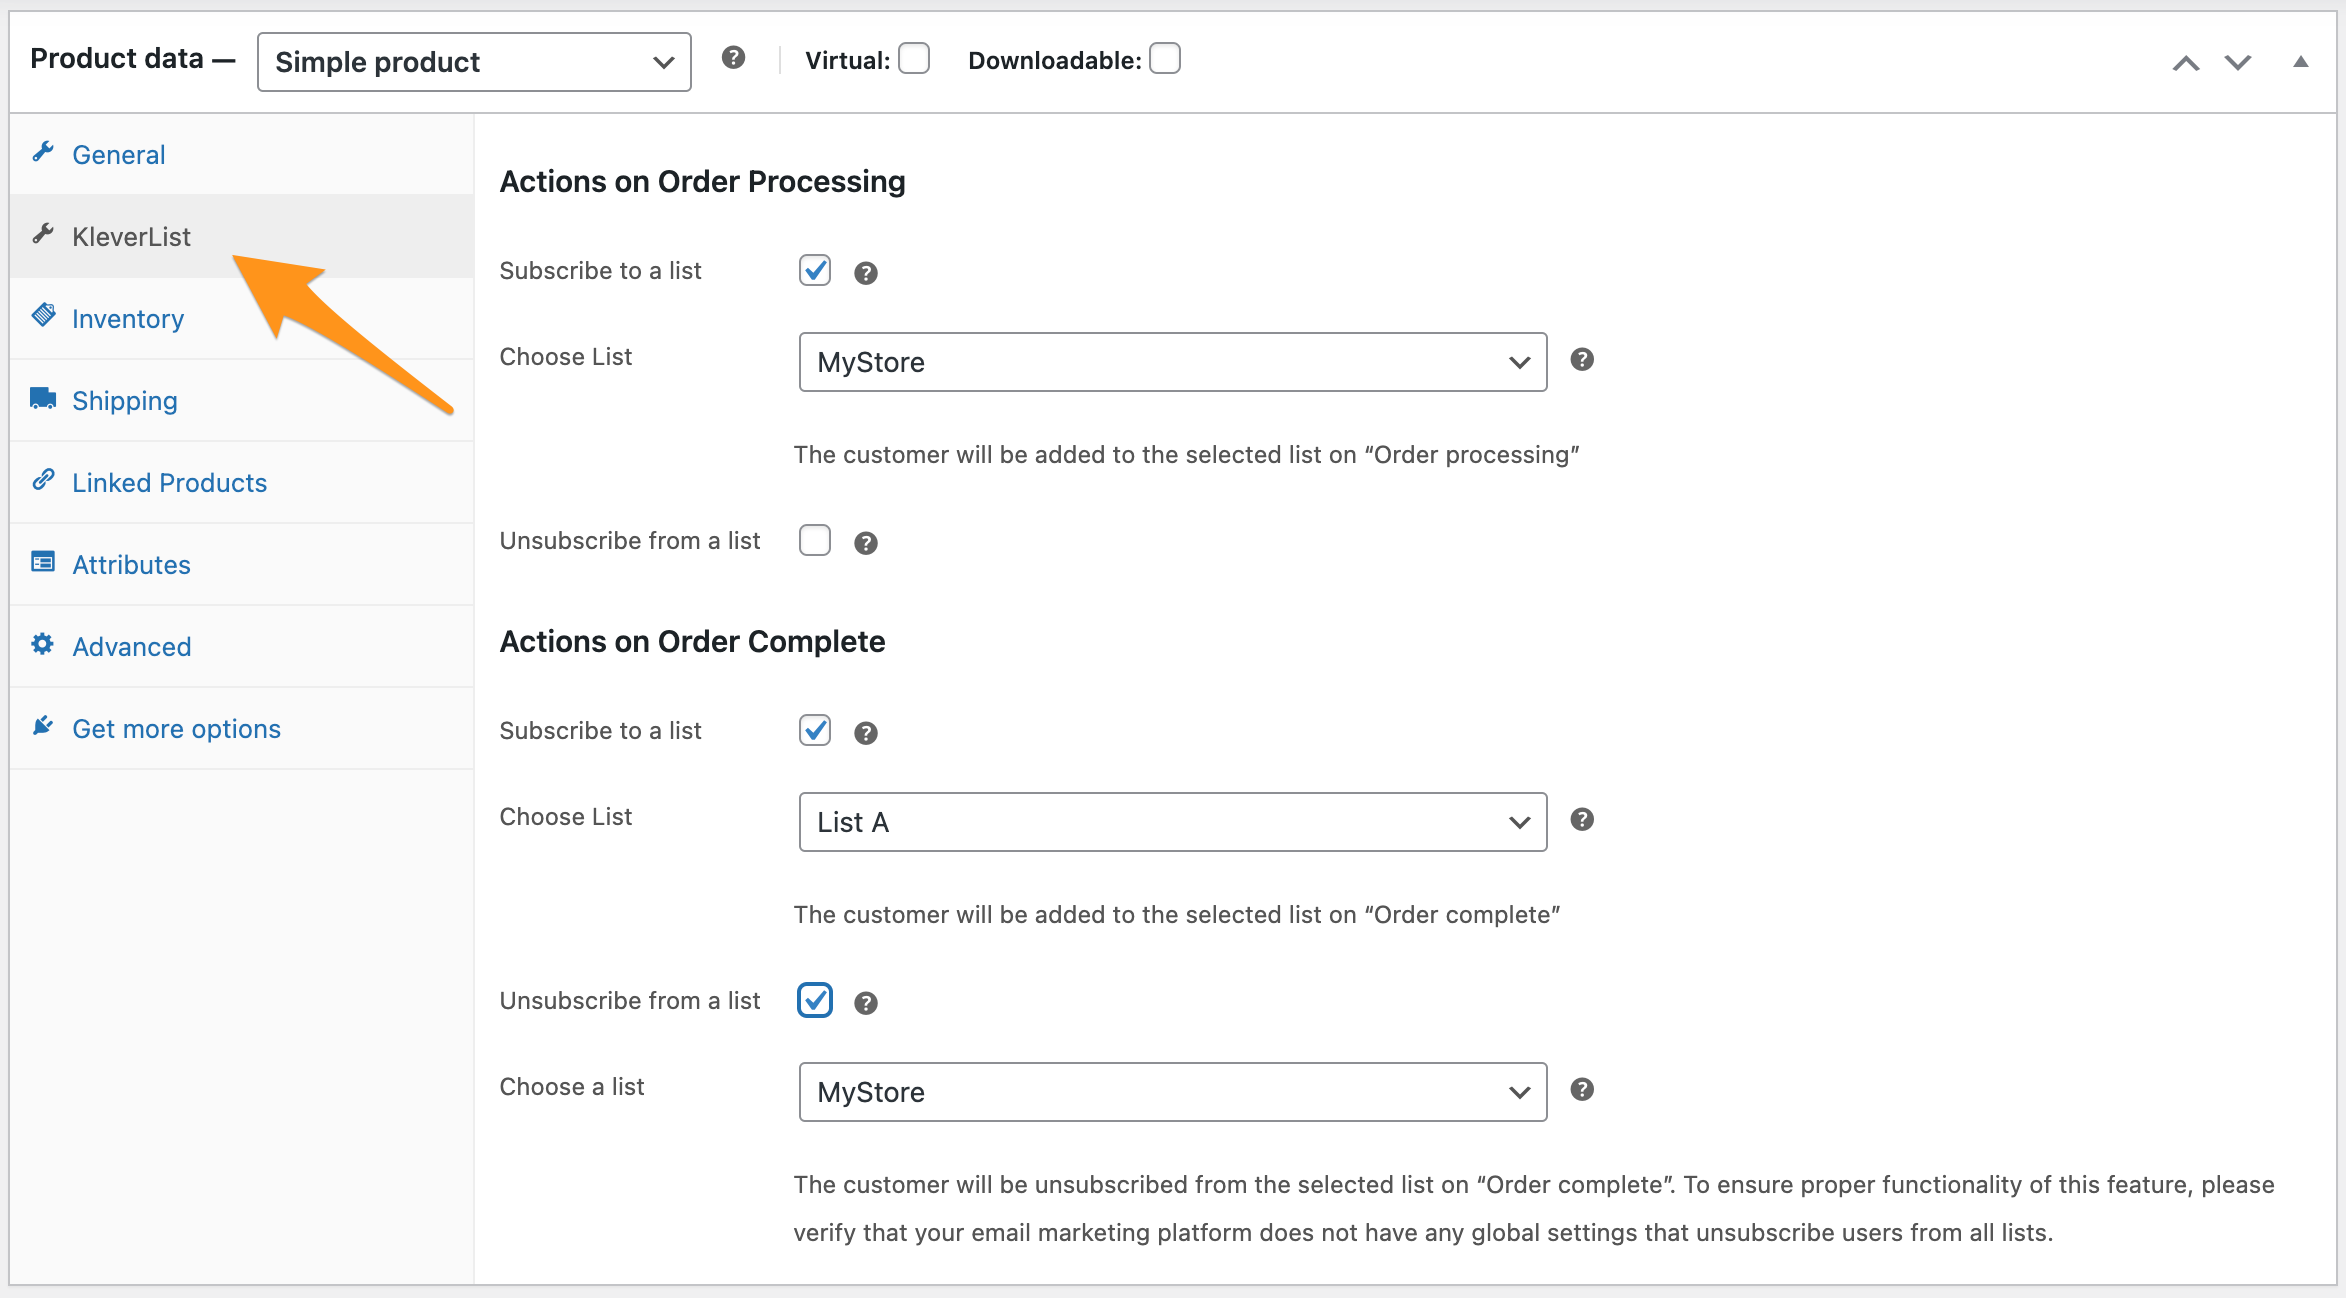Select the KleverList tab
This screenshot has width=2346, height=1298.
pos(241,236)
